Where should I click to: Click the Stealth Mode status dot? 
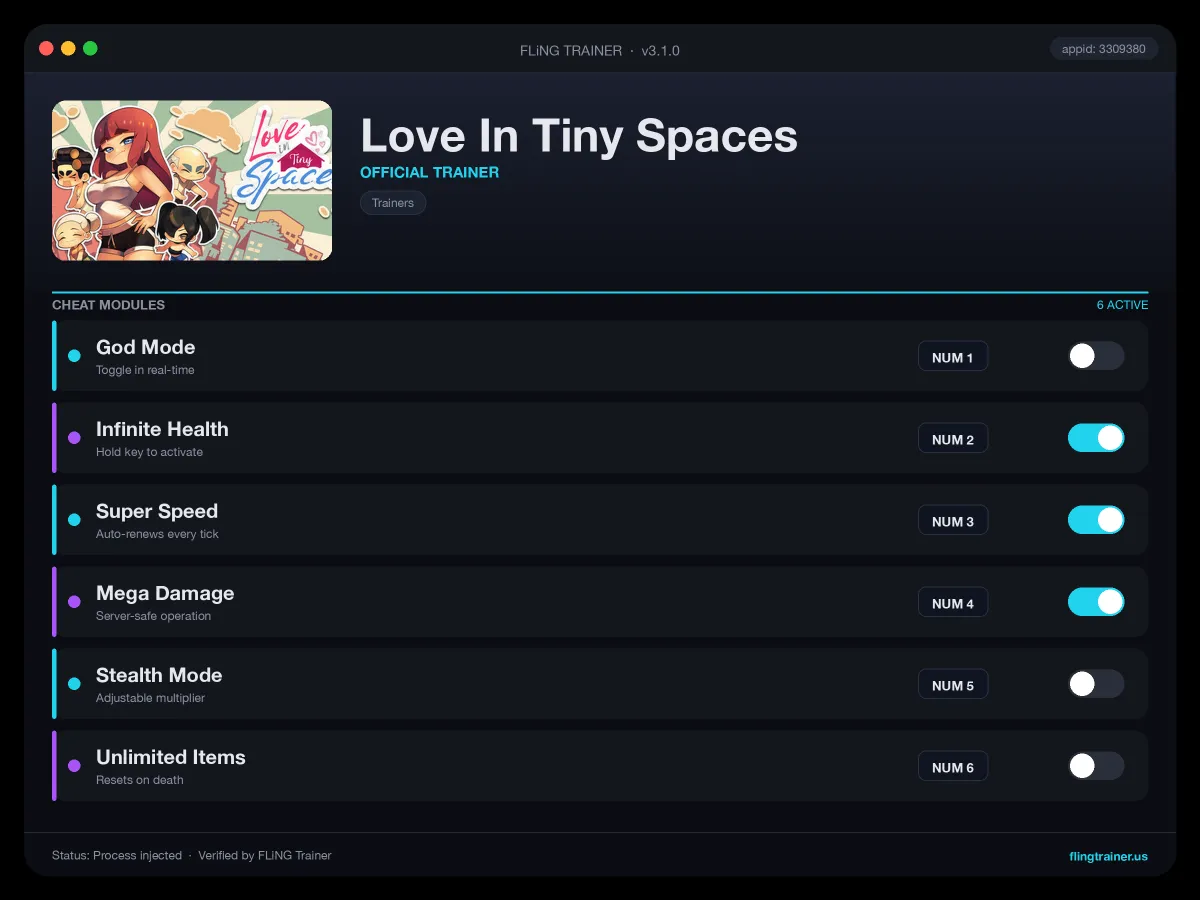[x=74, y=684]
